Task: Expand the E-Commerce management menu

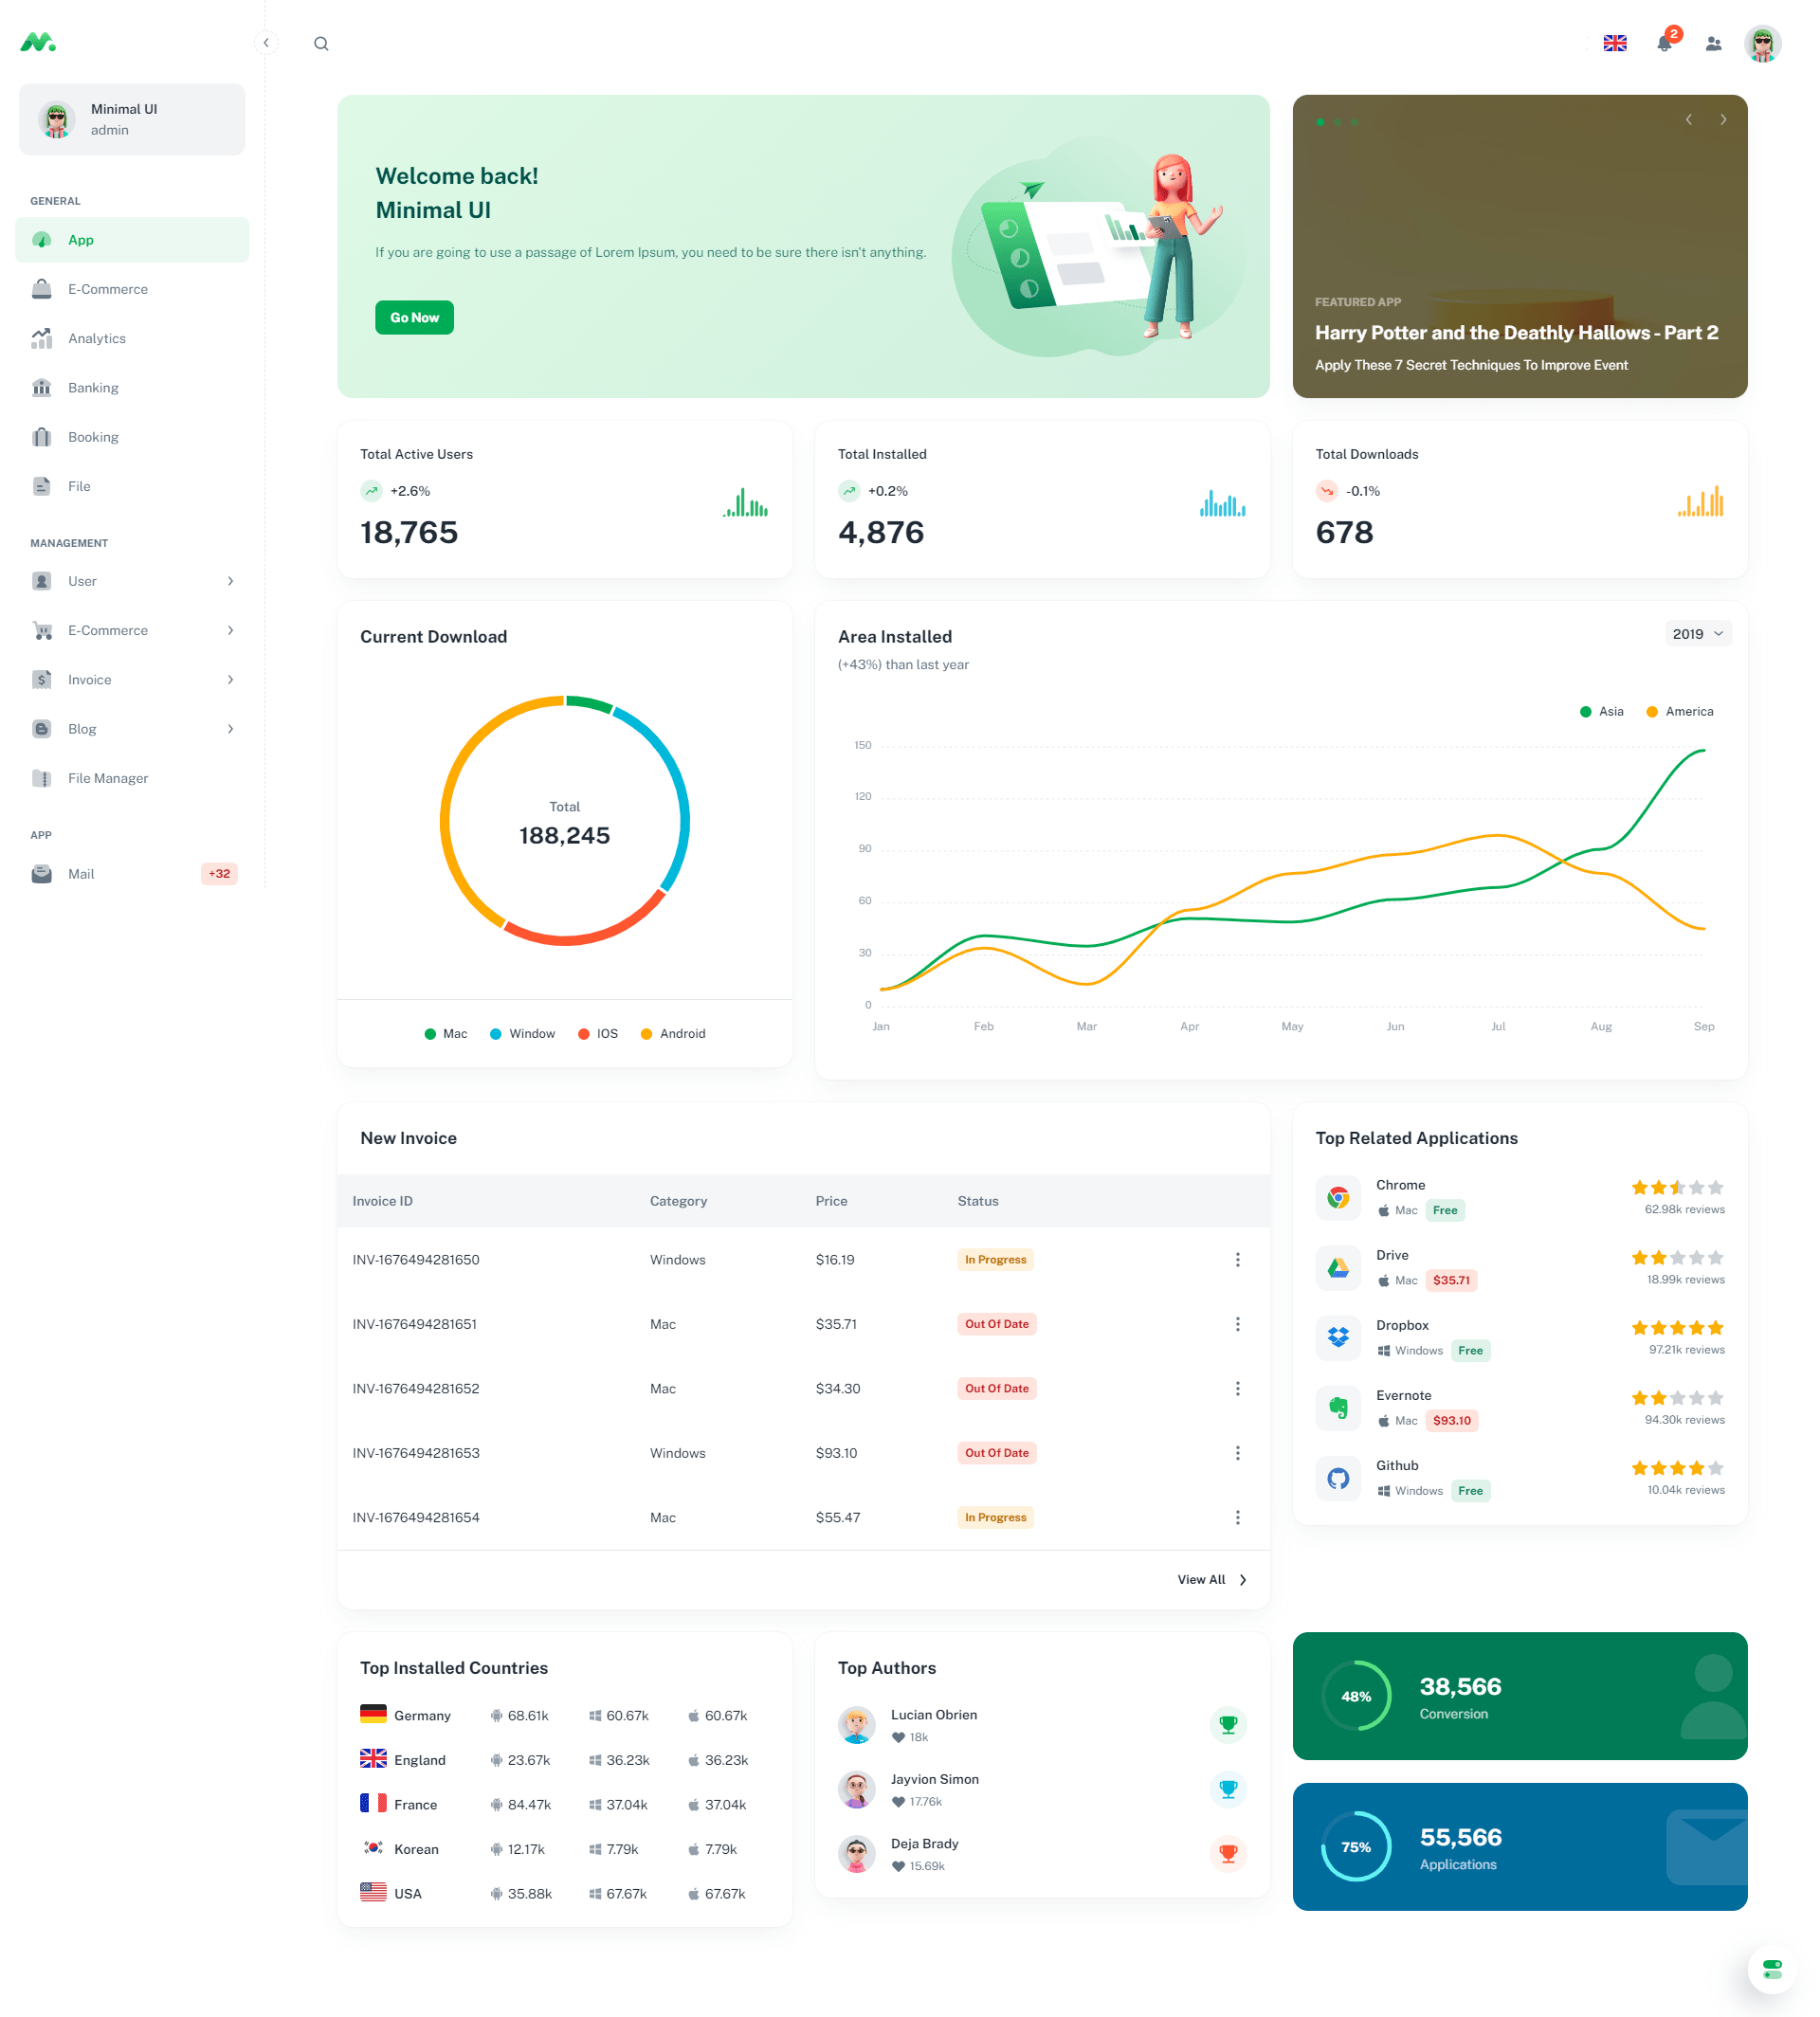Action: (132, 630)
